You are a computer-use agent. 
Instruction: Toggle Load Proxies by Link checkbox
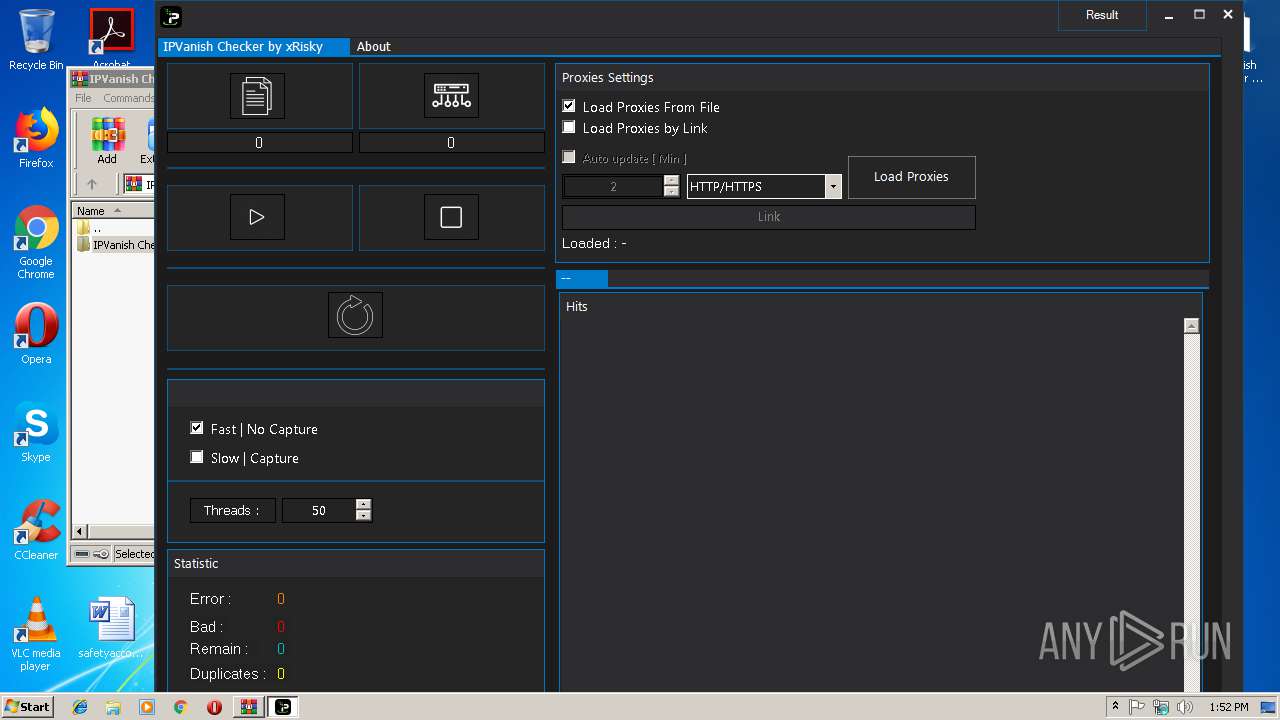pyautogui.click(x=569, y=127)
